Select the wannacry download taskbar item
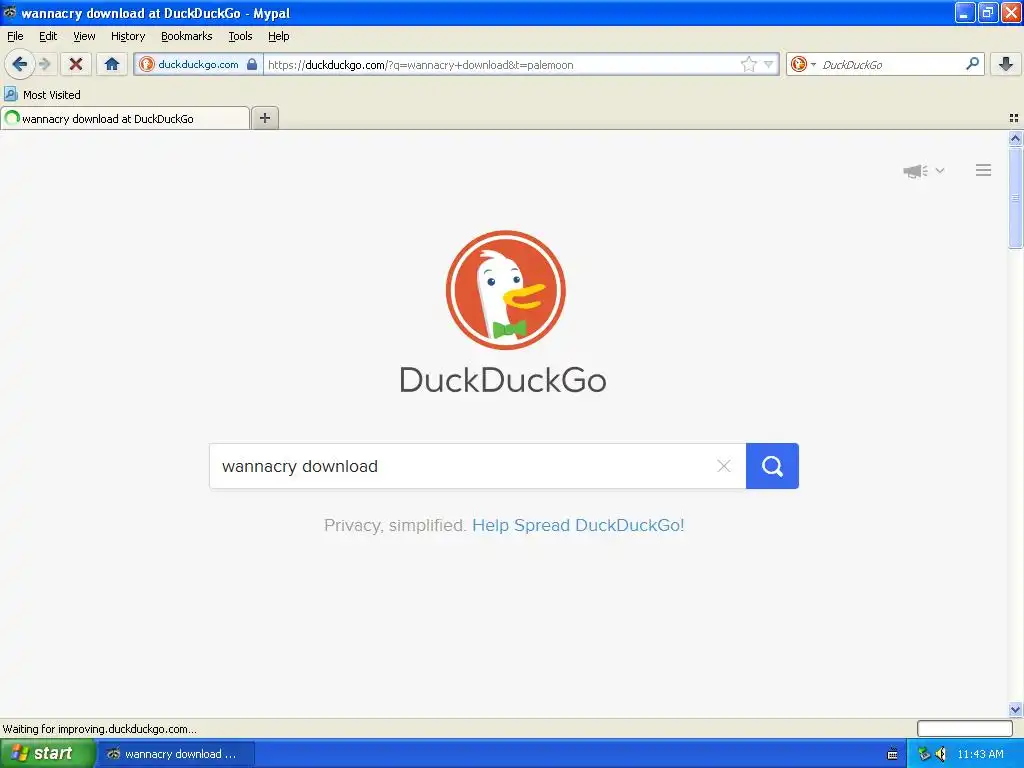Screen dimensions: 1024x768 coord(175,754)
